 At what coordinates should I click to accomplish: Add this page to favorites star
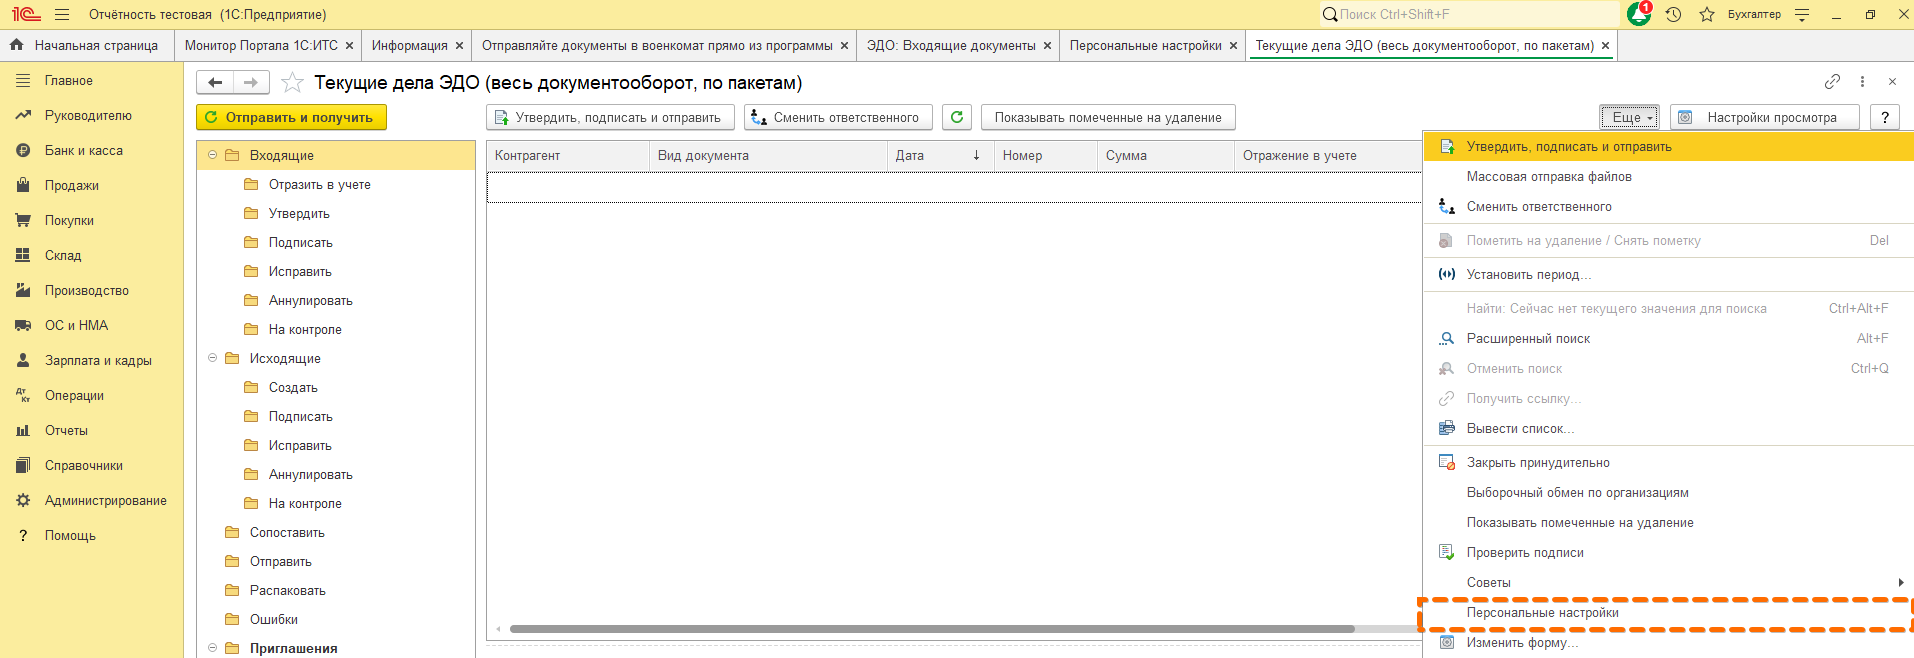click(292, 82)
